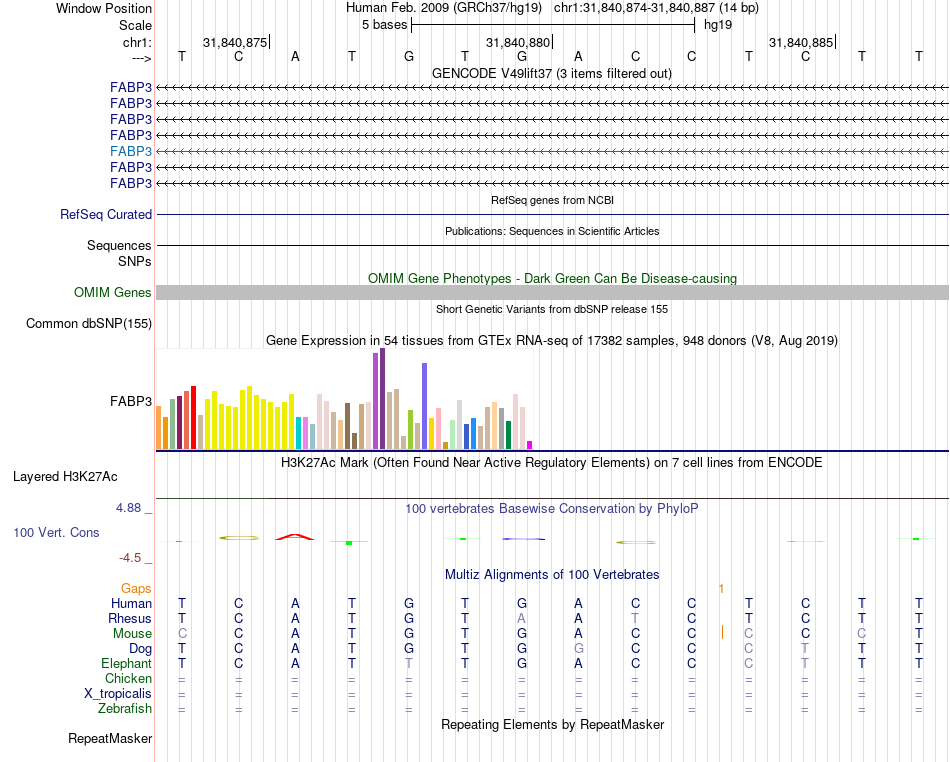The height and width of the screenshot is (762, 950).
Task: Click the light blue FABP3 intron arrow line
Action: click(x=553, y=151)
